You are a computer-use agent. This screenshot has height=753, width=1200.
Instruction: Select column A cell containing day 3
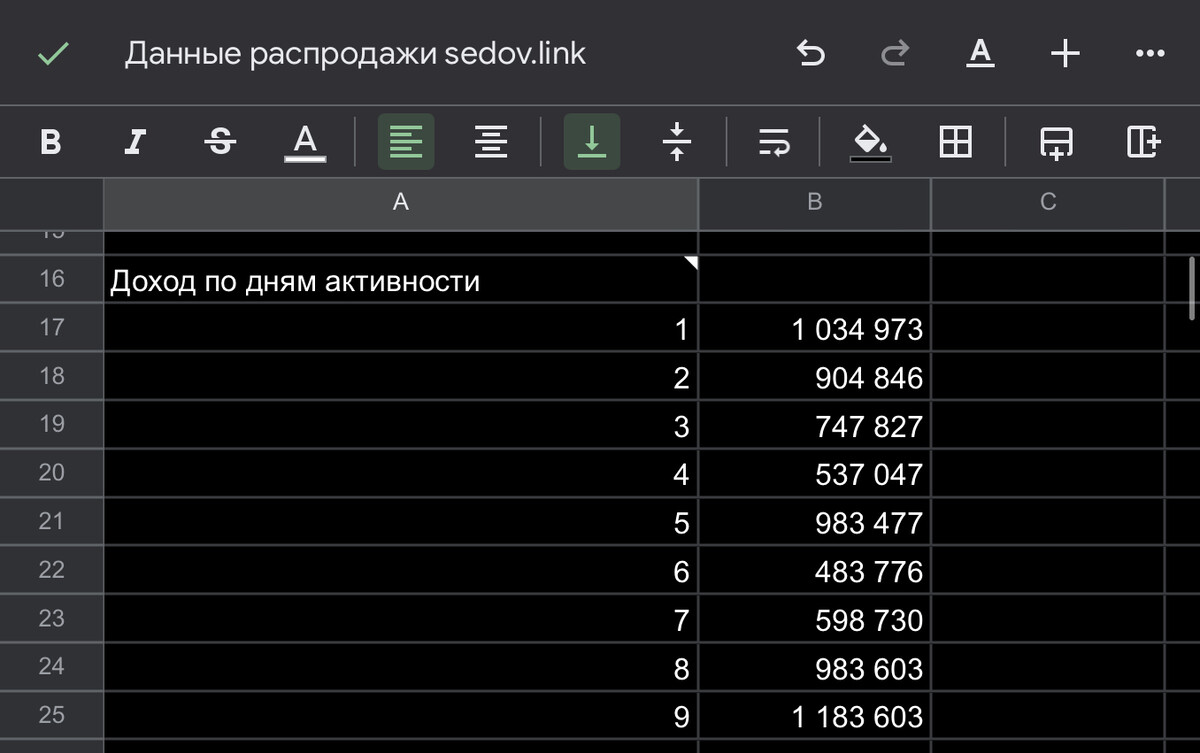401,425
